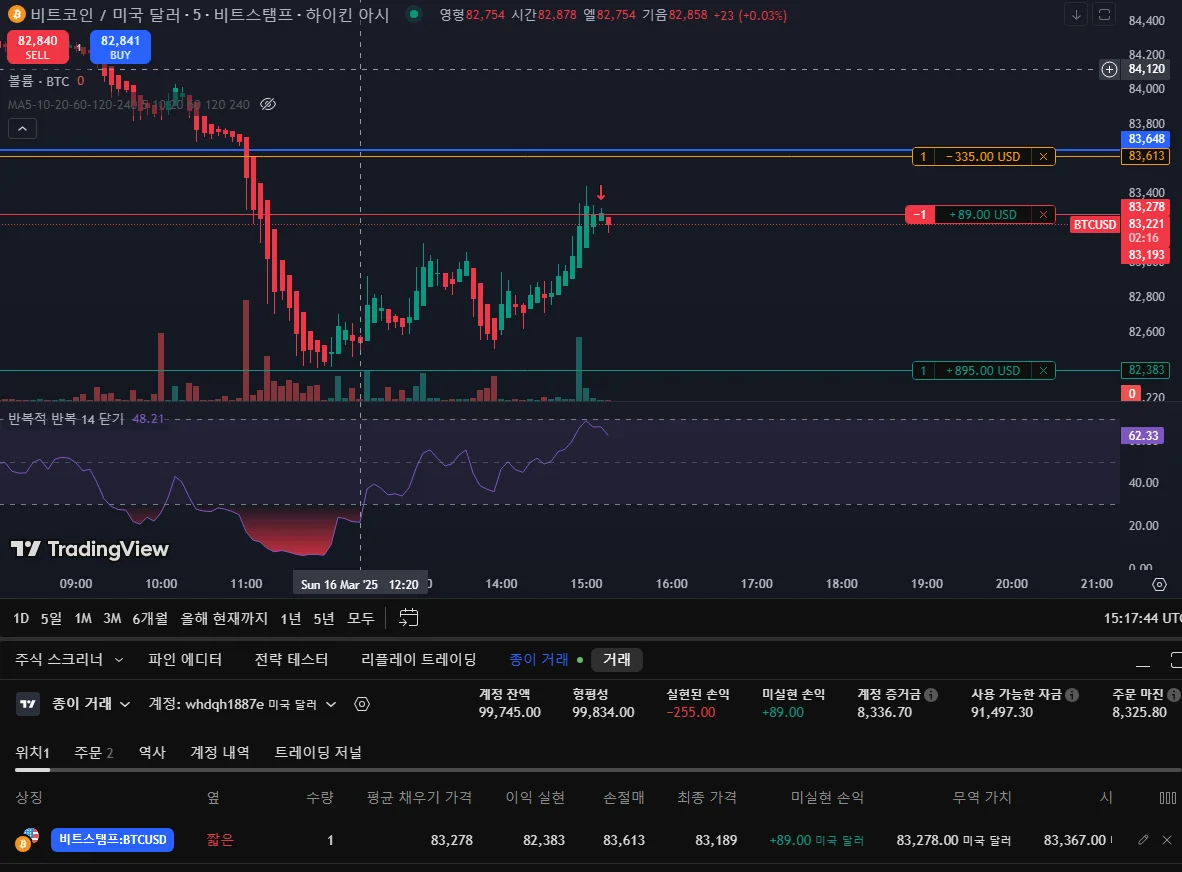
Task: Click the blue 83,648 price label
Action: pyautogui.click(x=1146, y=139)
